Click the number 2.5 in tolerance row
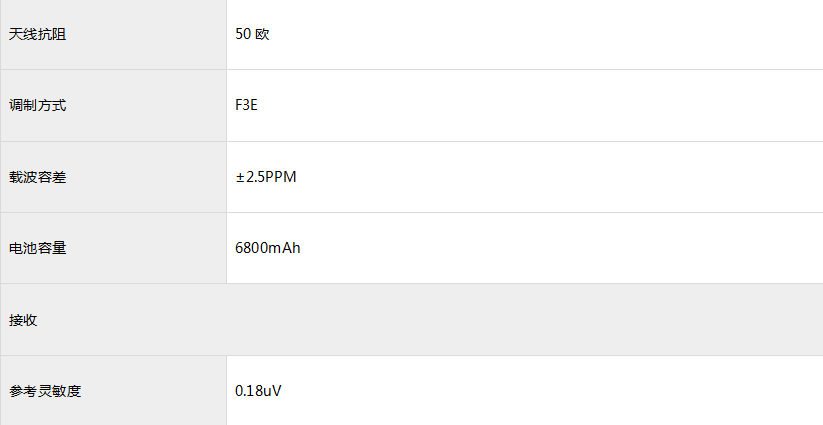 pyautogui.click(x=256, y=177)
